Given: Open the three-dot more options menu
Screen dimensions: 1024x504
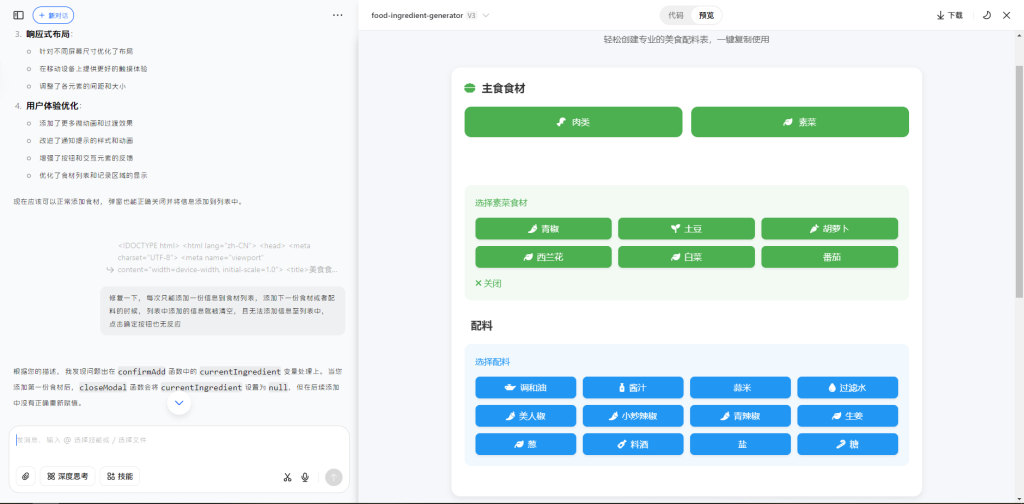Looking at the screenshot, I should pyautogui.click(x=338, y=15).
